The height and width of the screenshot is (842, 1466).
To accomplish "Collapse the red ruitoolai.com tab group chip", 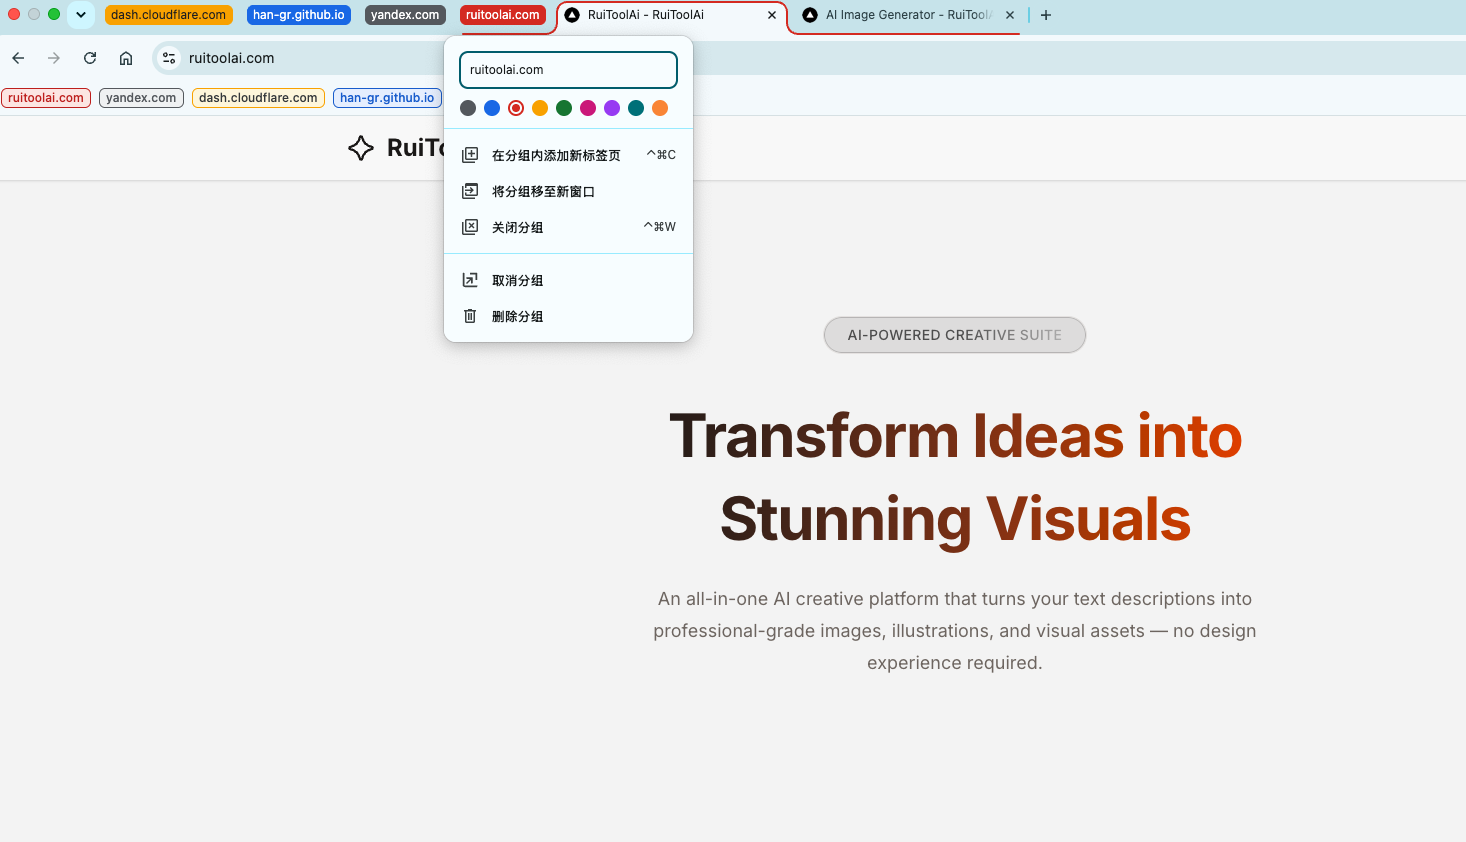I will pyautogui.click(x=503, y=15).
